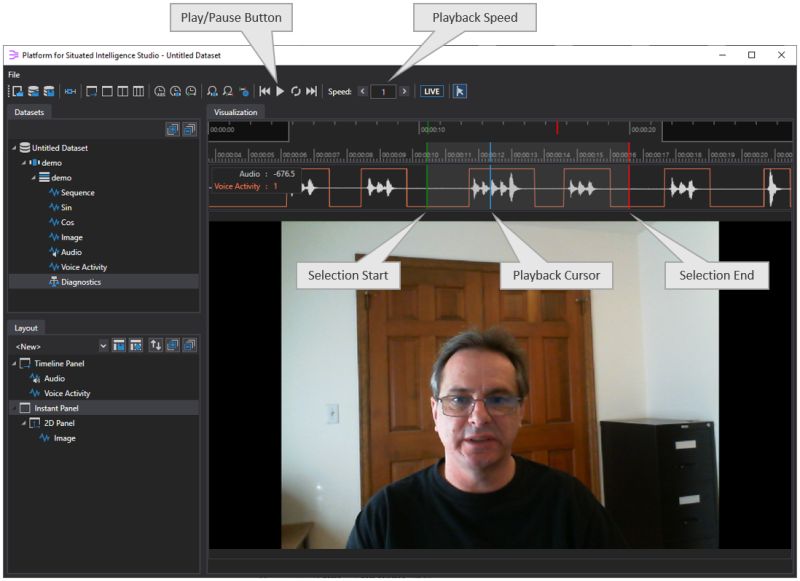Expand all nodes in Datasets panel

tap(172, 130)
